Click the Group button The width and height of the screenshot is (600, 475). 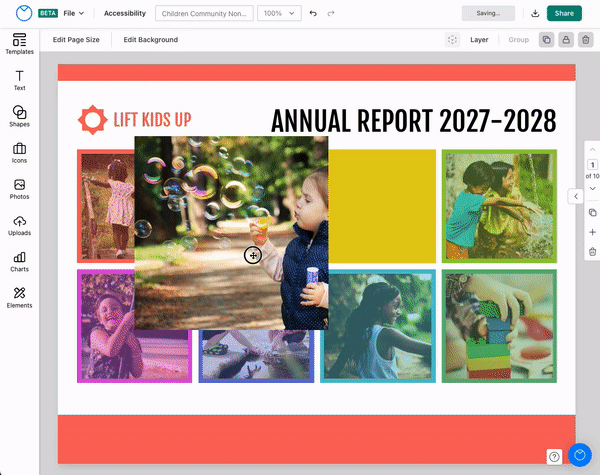point(518,40)
